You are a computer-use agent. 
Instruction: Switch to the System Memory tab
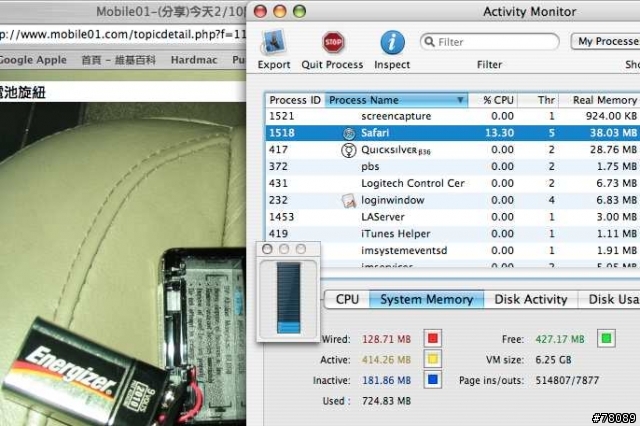point(427,300)
